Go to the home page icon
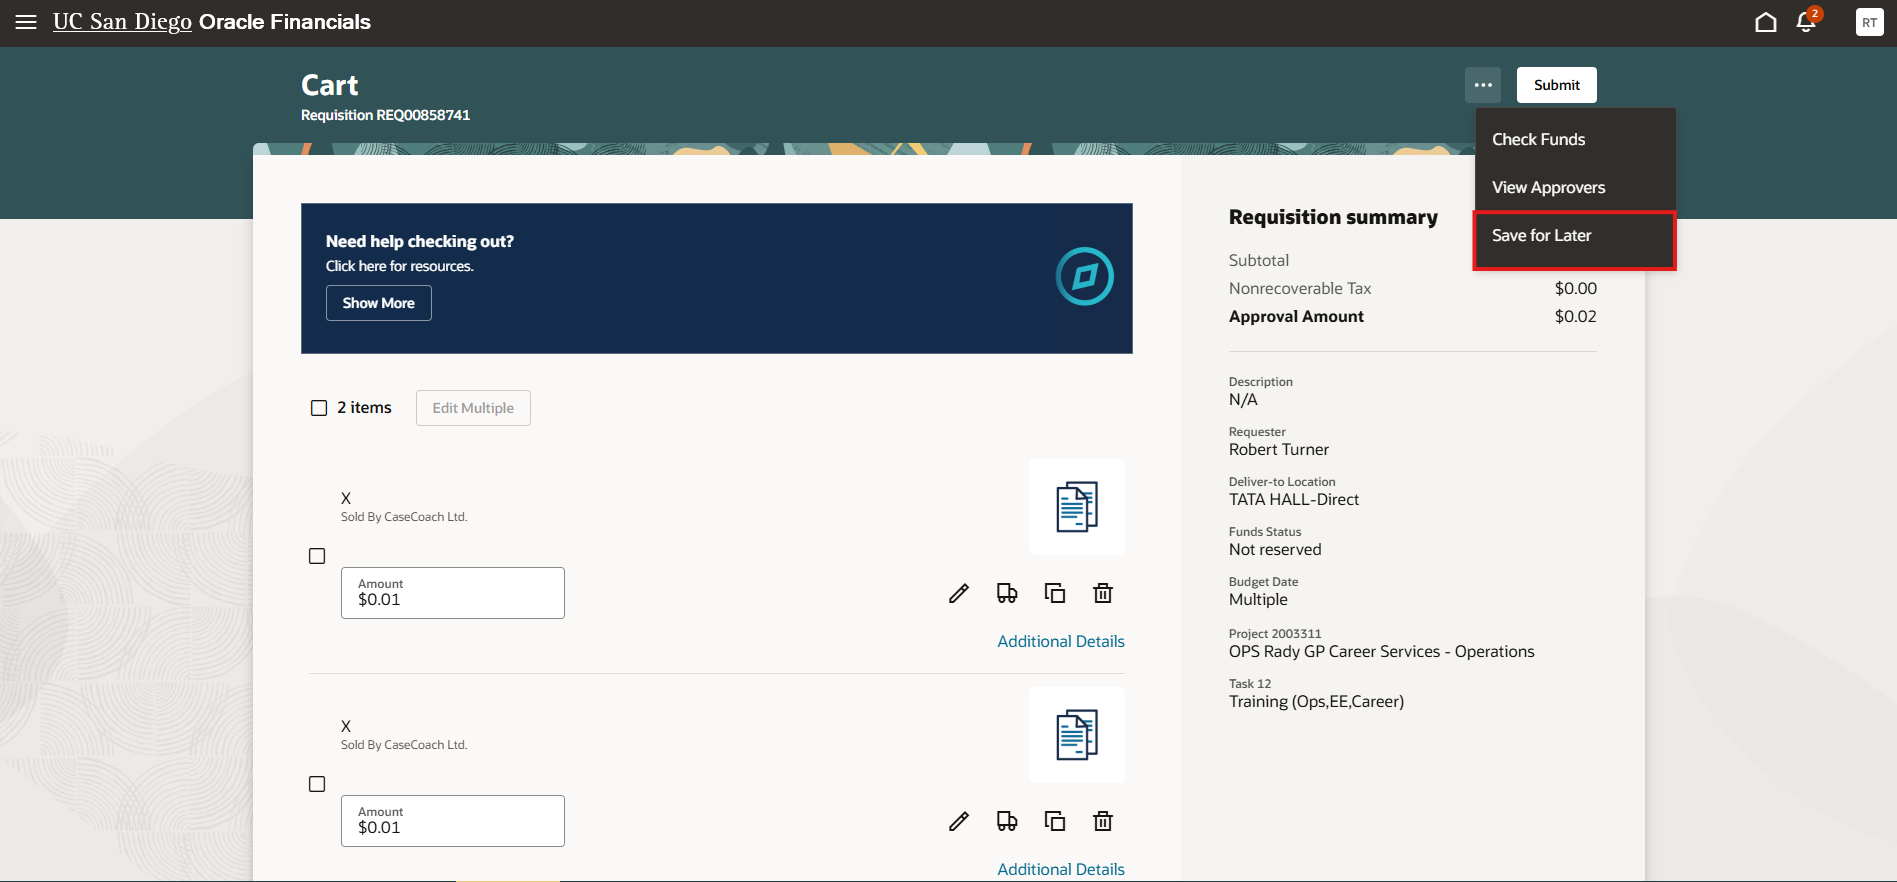This screenshot has height=882, width=1897. pos(1766,22)
